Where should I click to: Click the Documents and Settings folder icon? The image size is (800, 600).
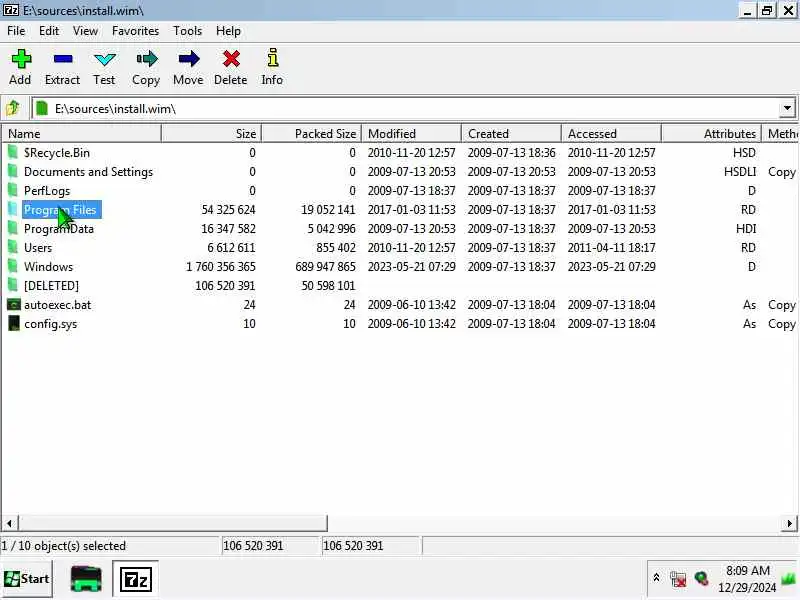[x=13, y=171]
